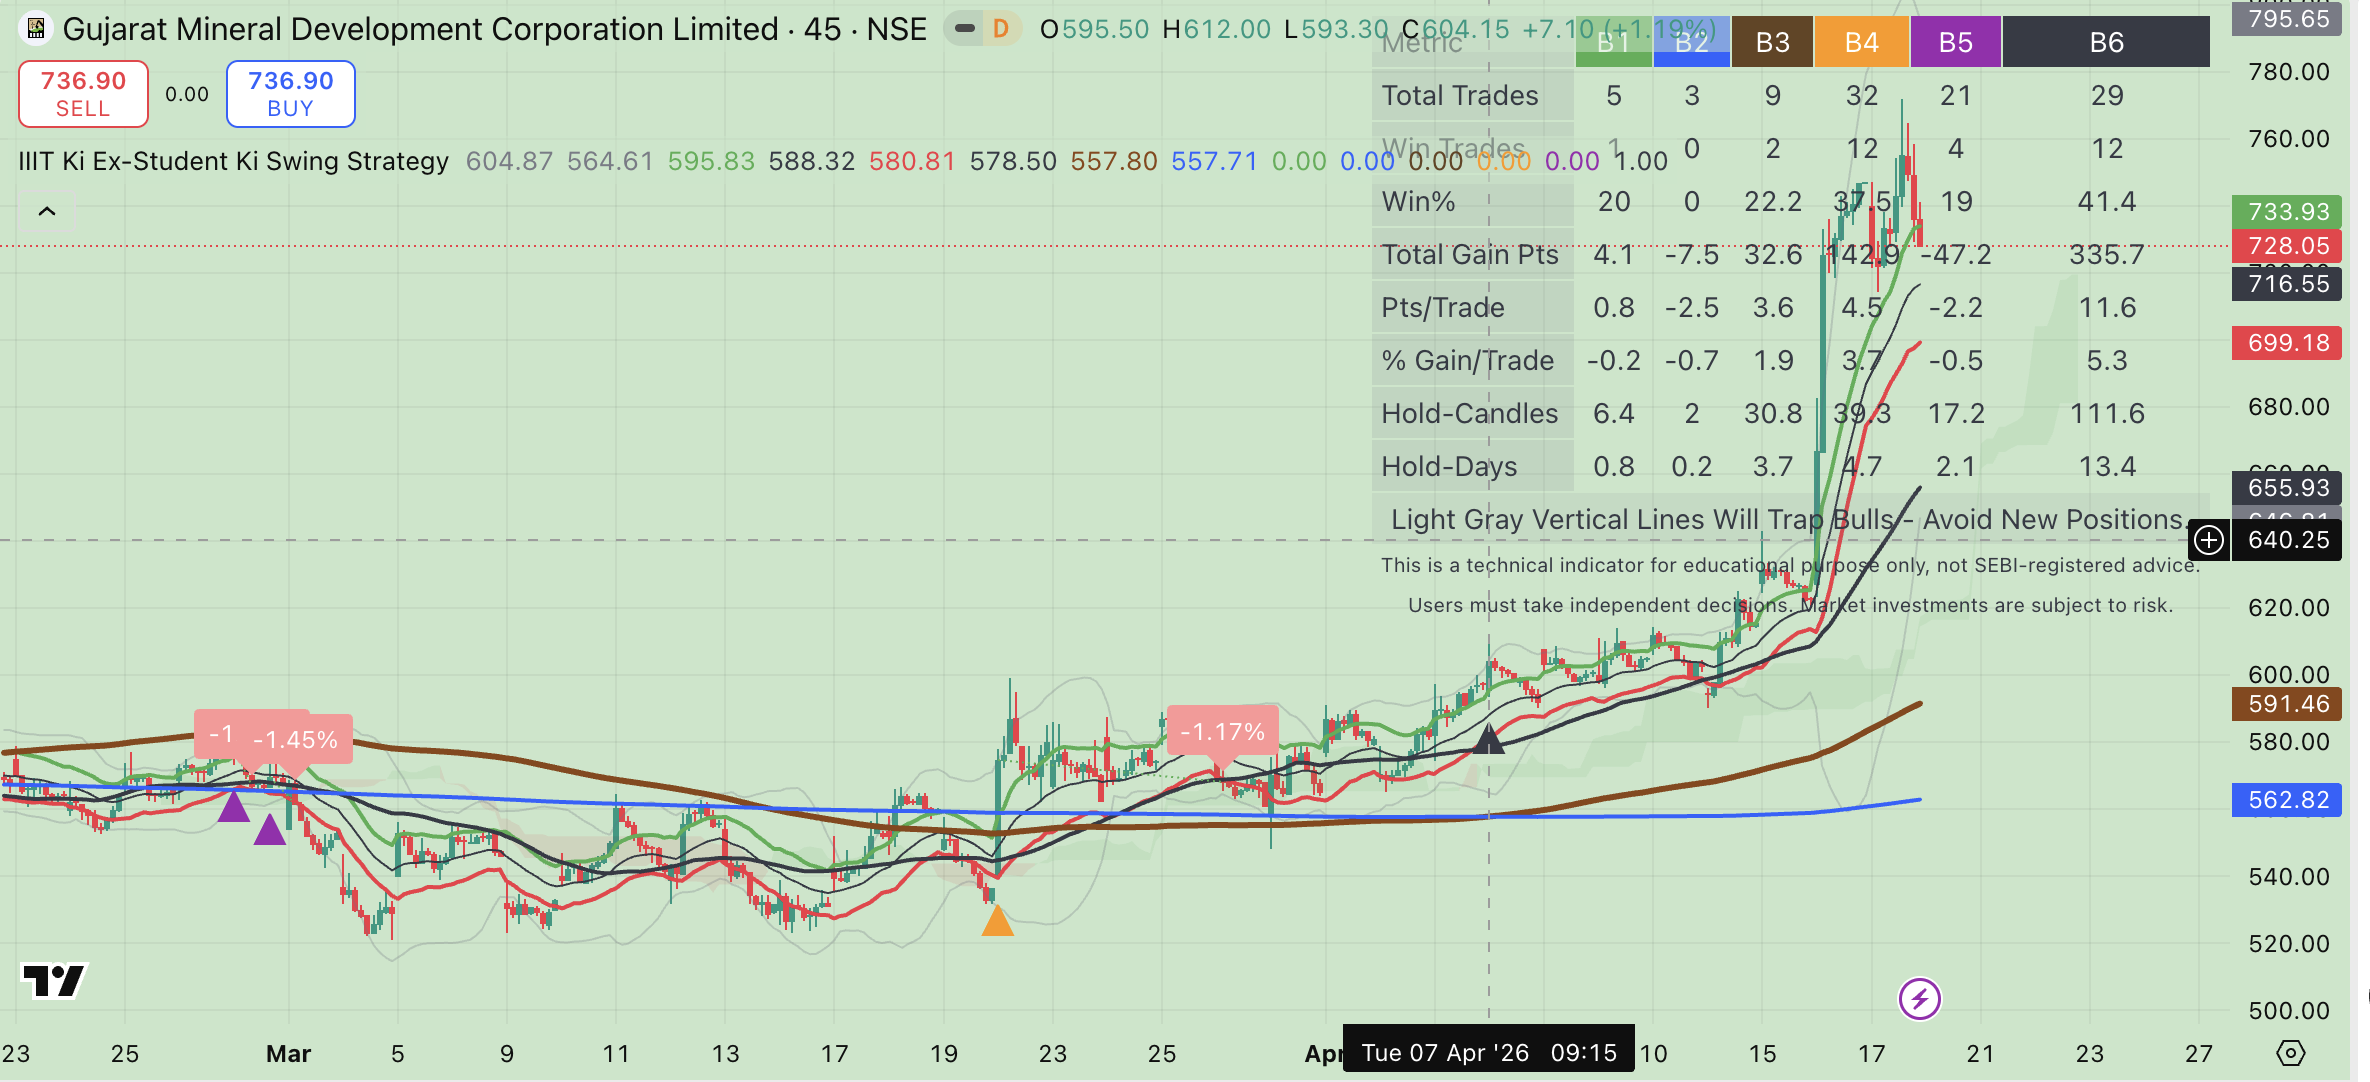
Task: Click the Gujarat Mineral Development Corporation title
Action: point(420,29)
